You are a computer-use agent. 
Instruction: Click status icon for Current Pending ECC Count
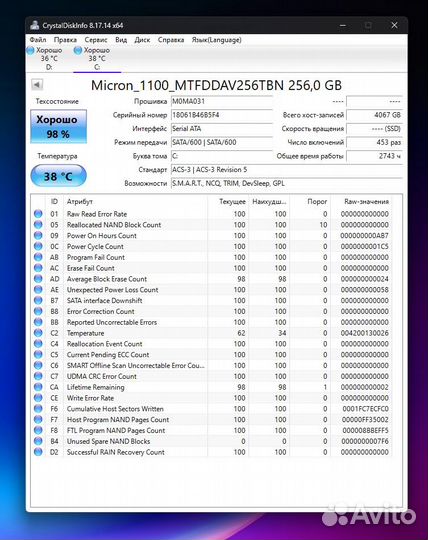[38, 354]
